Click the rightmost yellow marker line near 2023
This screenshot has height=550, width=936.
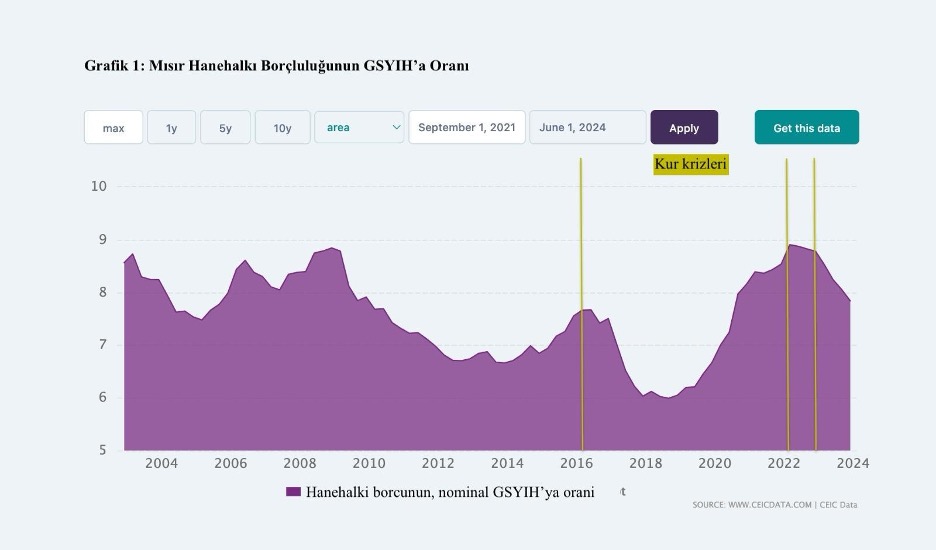pyautogui.click(x=814, y=300)
